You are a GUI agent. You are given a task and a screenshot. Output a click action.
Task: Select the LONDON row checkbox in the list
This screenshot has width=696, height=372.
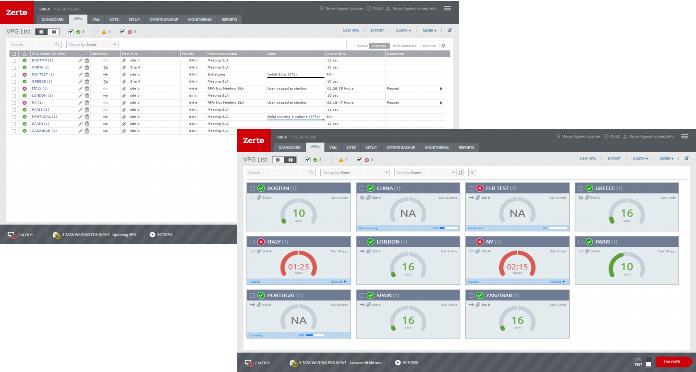pyautogui.click(x=14, y=96)
